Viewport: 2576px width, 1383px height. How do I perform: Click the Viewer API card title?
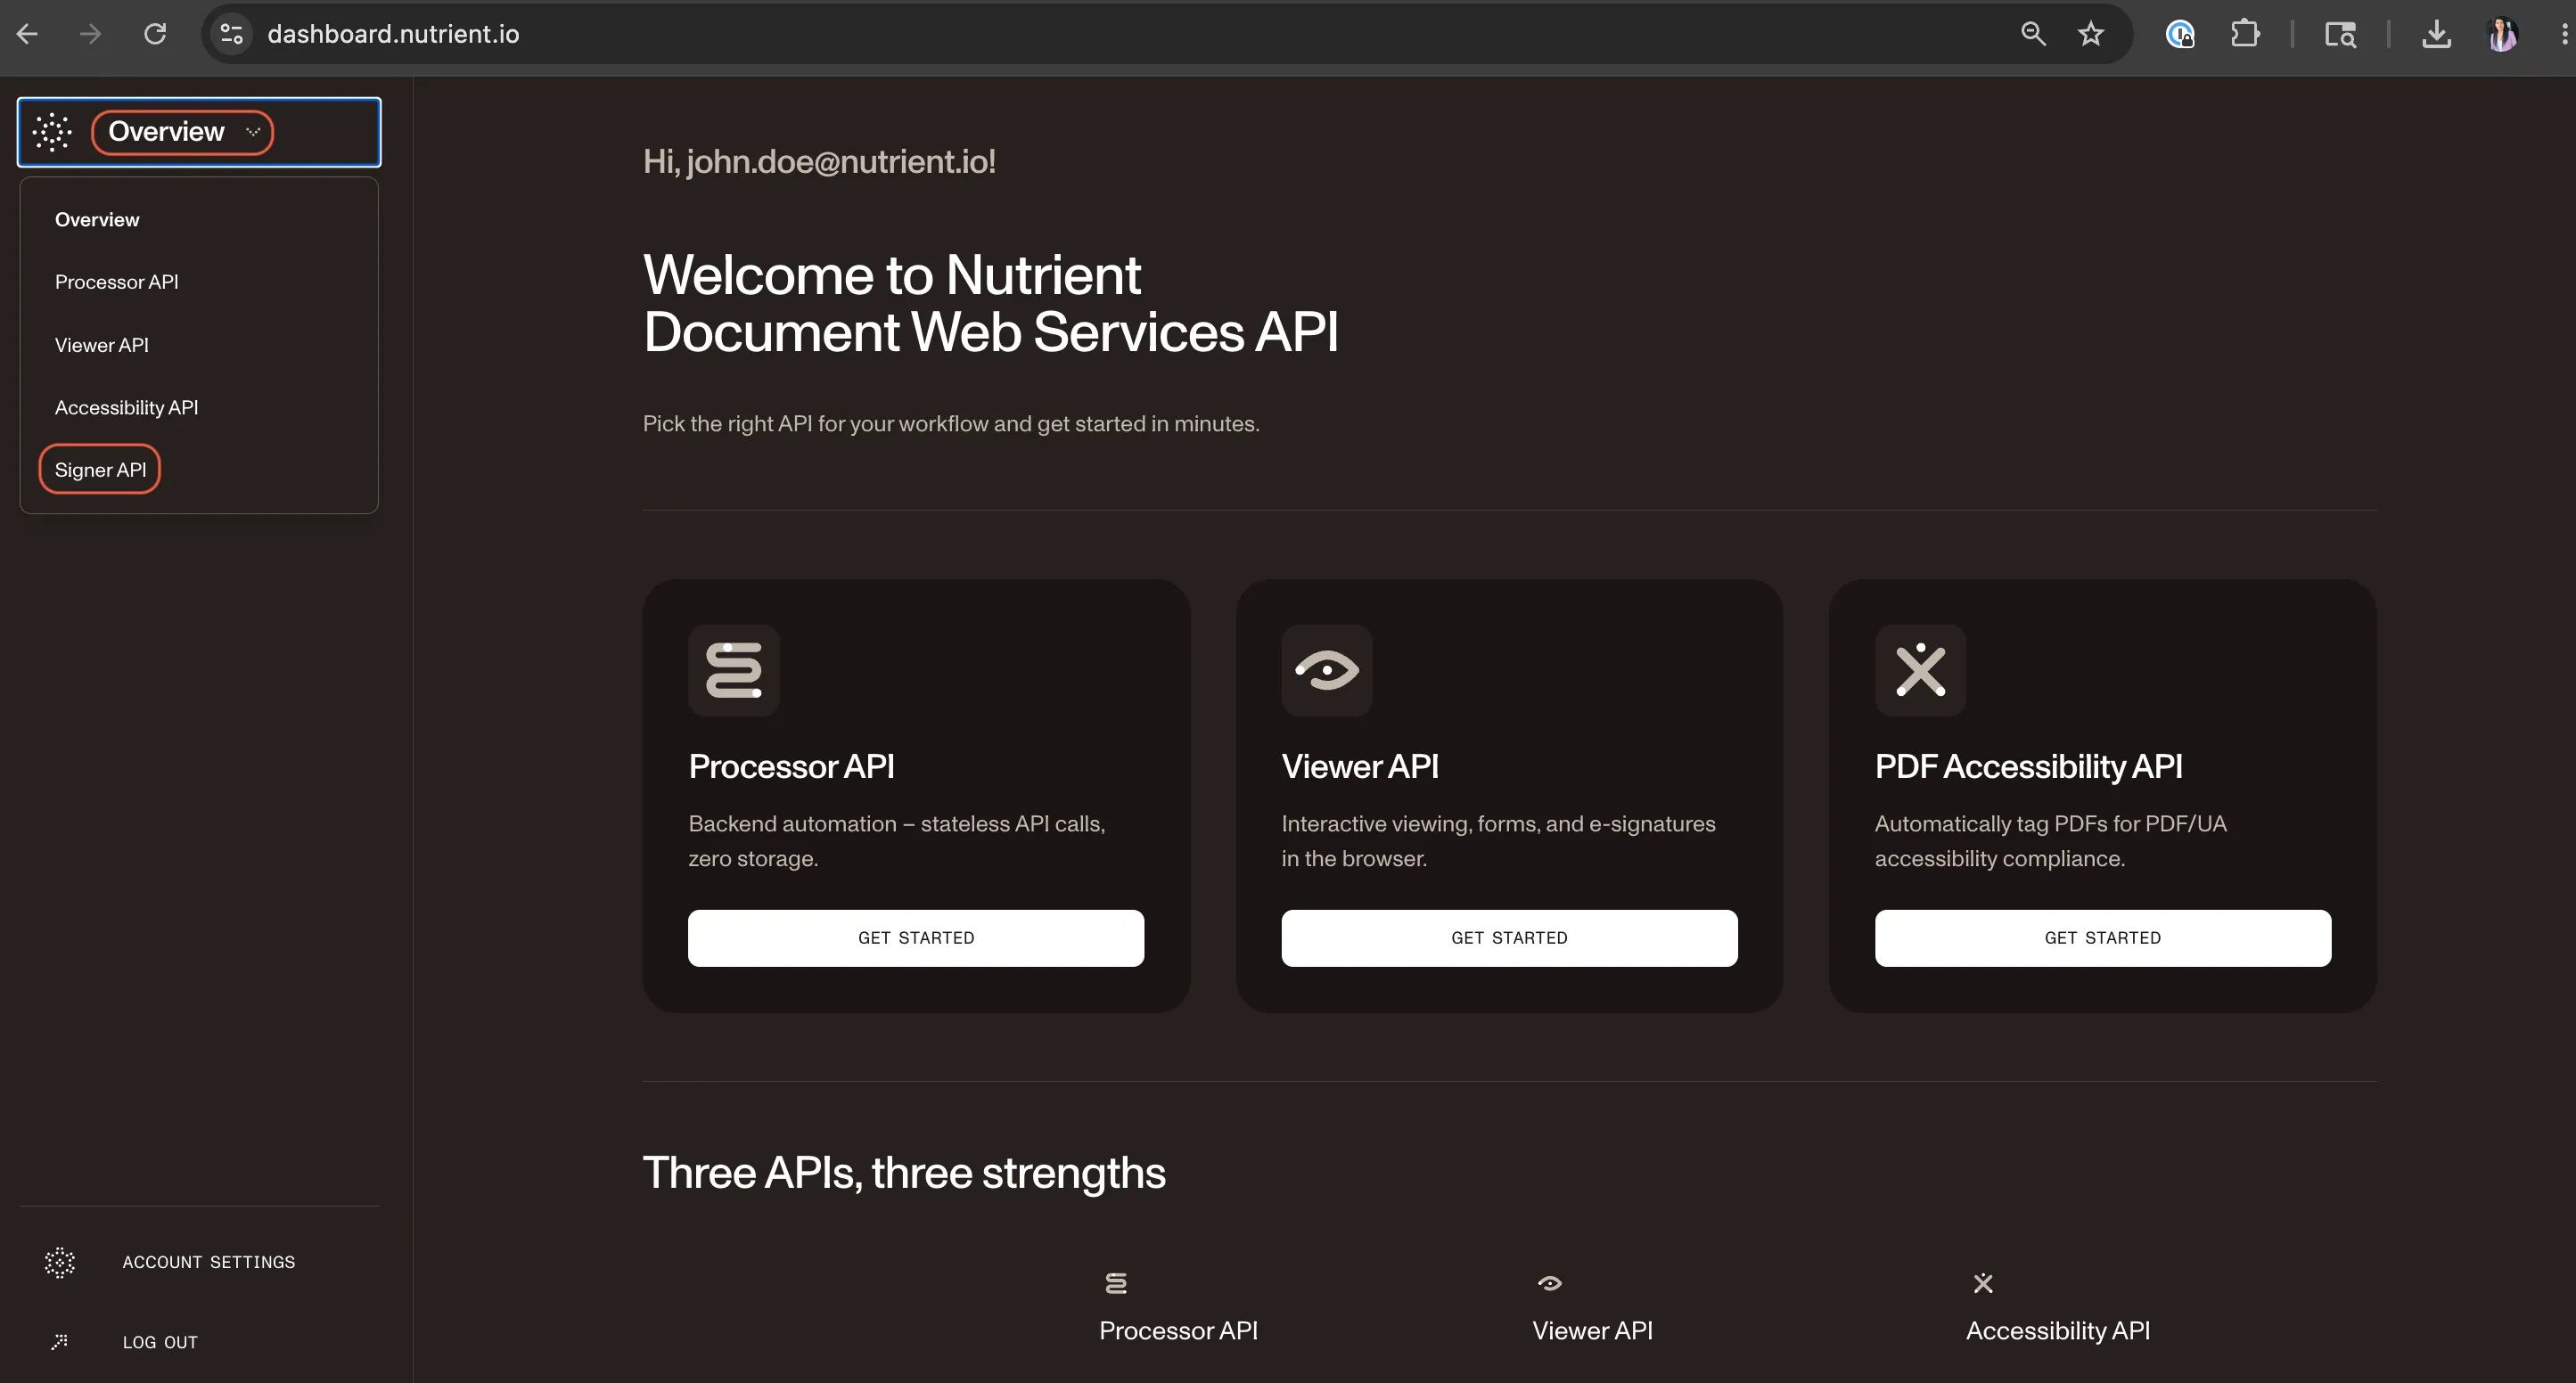1360,767
